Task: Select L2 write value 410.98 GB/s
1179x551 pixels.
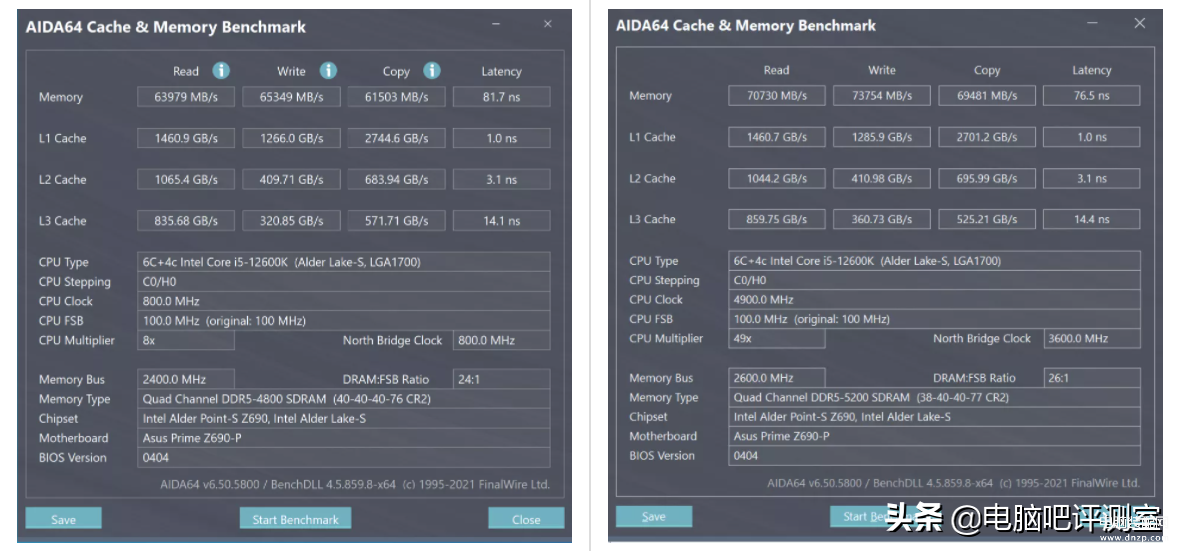Action: [x=882, y=178]
